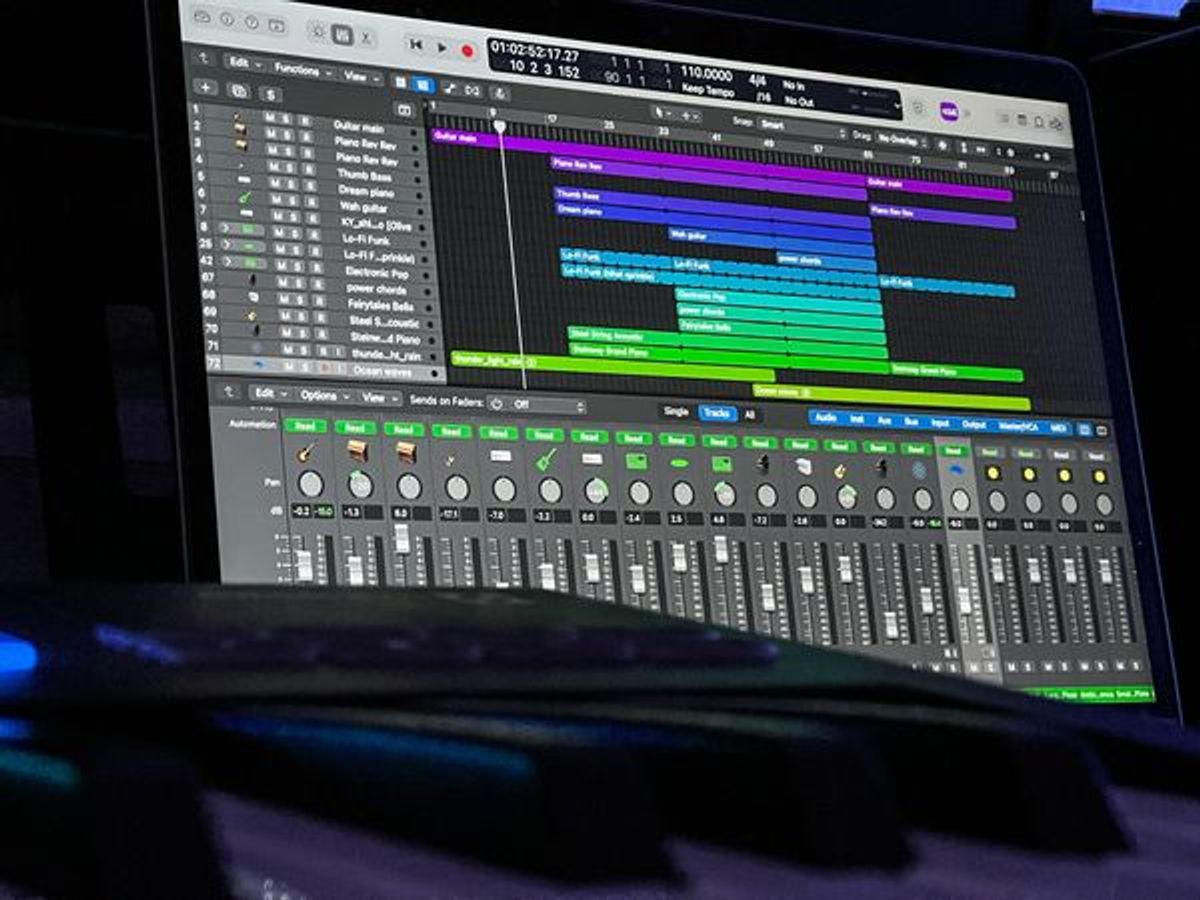Image resolution: width=1200 pixels, height=900 pixels.
Task: Open the Keep Tempo dropdown in LCD
Action: 708,90
